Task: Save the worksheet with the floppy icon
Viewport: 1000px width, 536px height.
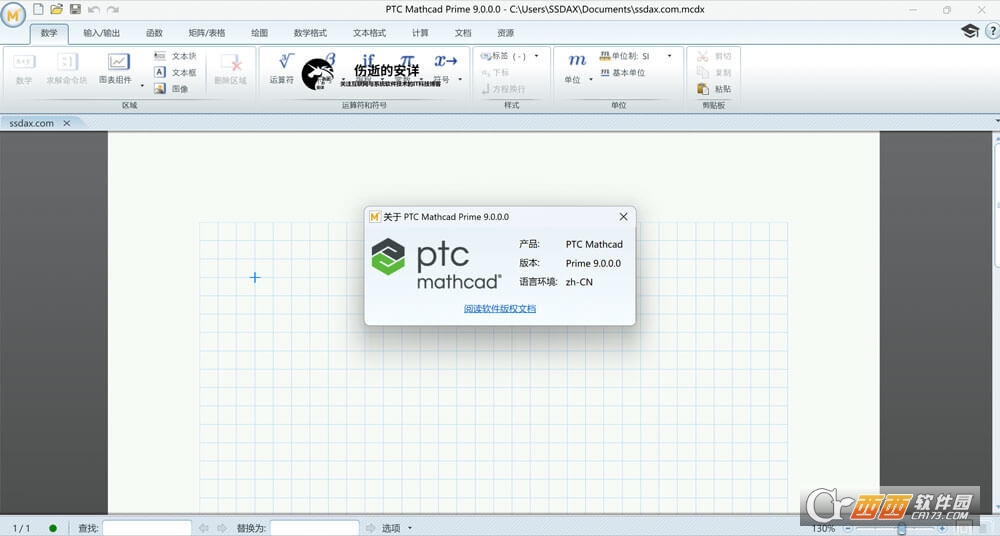Action: click(75, 9)
